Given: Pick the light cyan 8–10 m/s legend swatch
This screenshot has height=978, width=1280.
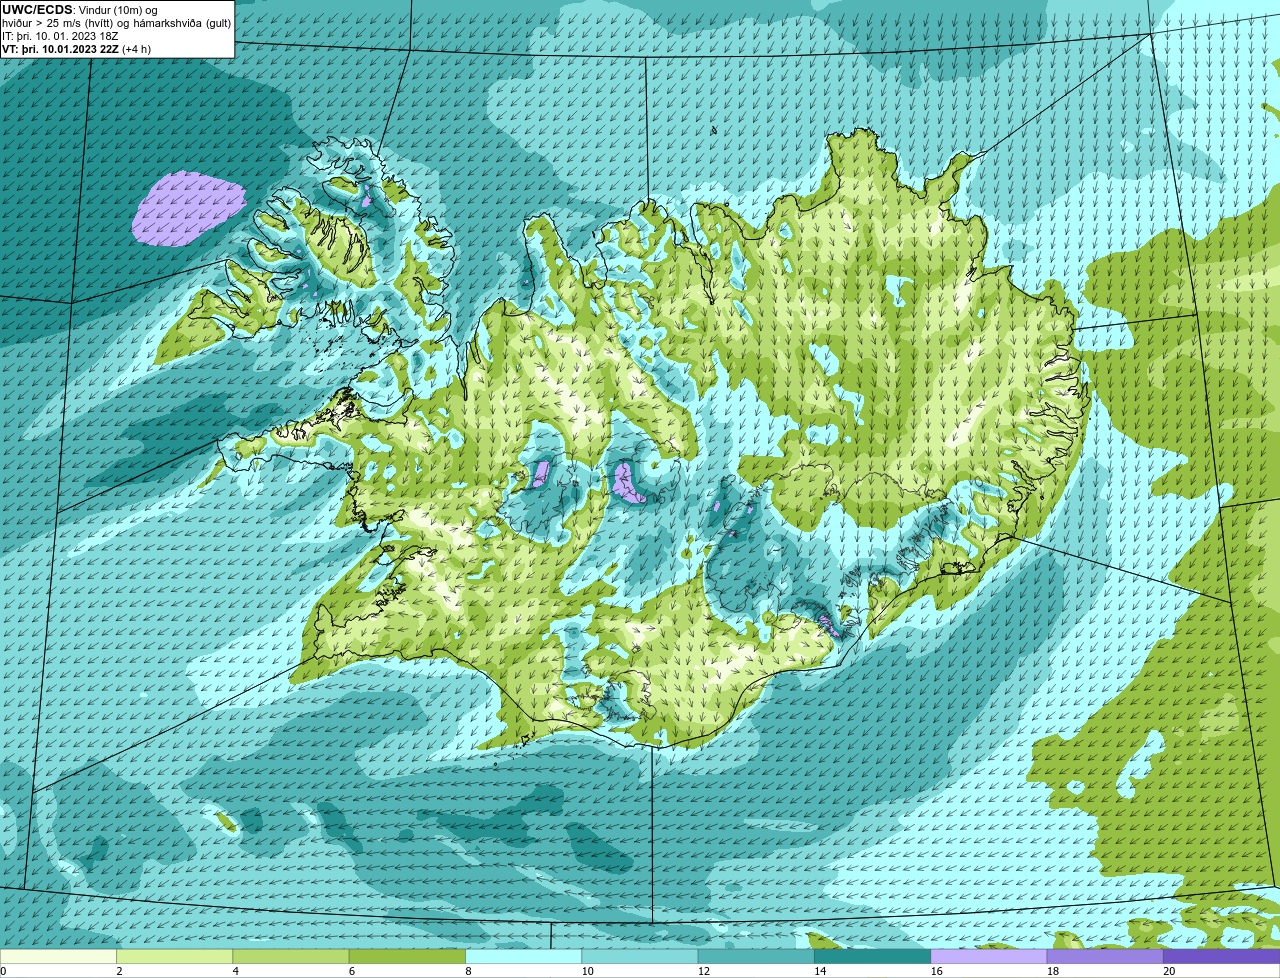Looking at the screenshot, I should click(x=523, y=957).
